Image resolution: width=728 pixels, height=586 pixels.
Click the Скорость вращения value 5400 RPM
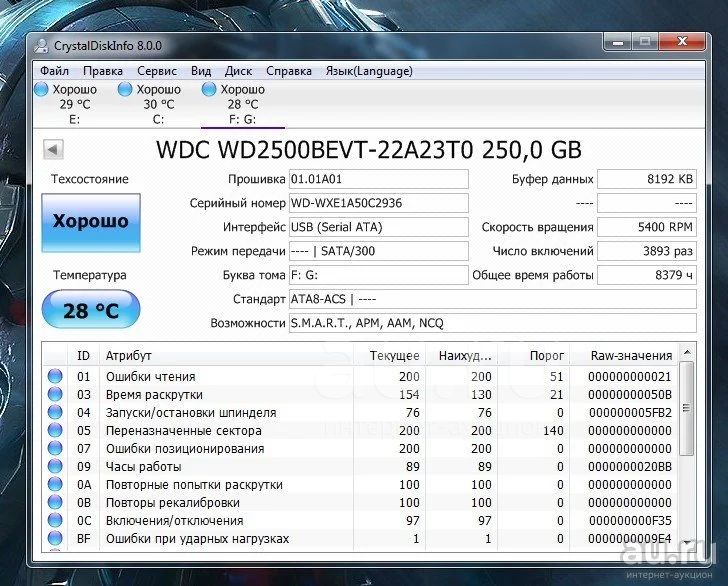(x=647, y=227)
